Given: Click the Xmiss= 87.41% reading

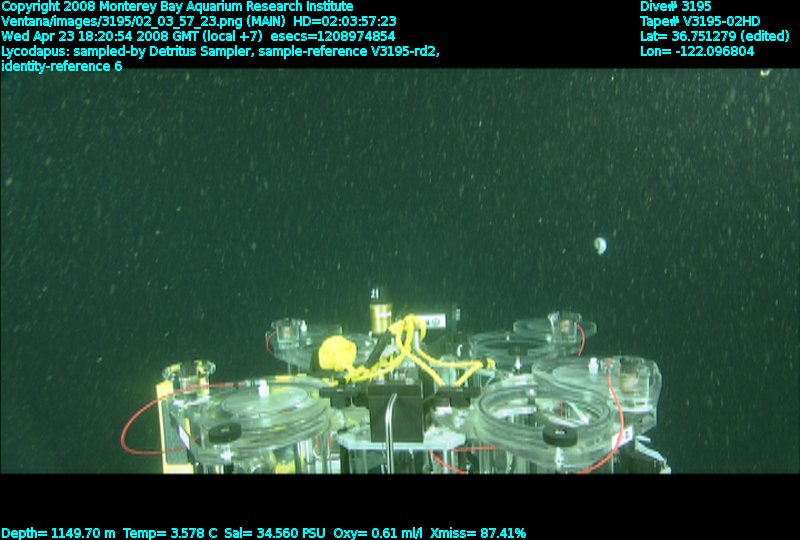Looking at the screenshot, I should tap(478, 533).
